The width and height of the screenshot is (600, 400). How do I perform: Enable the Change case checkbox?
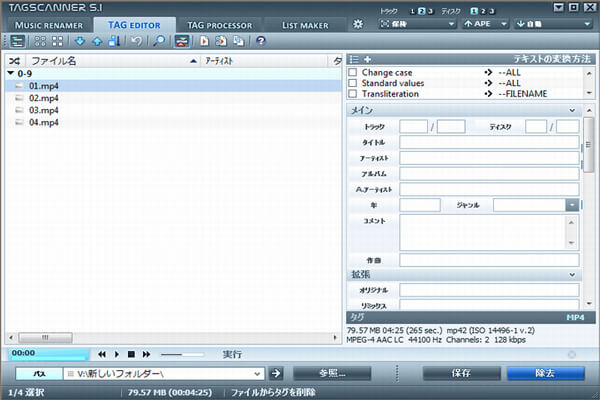point(352,72)
